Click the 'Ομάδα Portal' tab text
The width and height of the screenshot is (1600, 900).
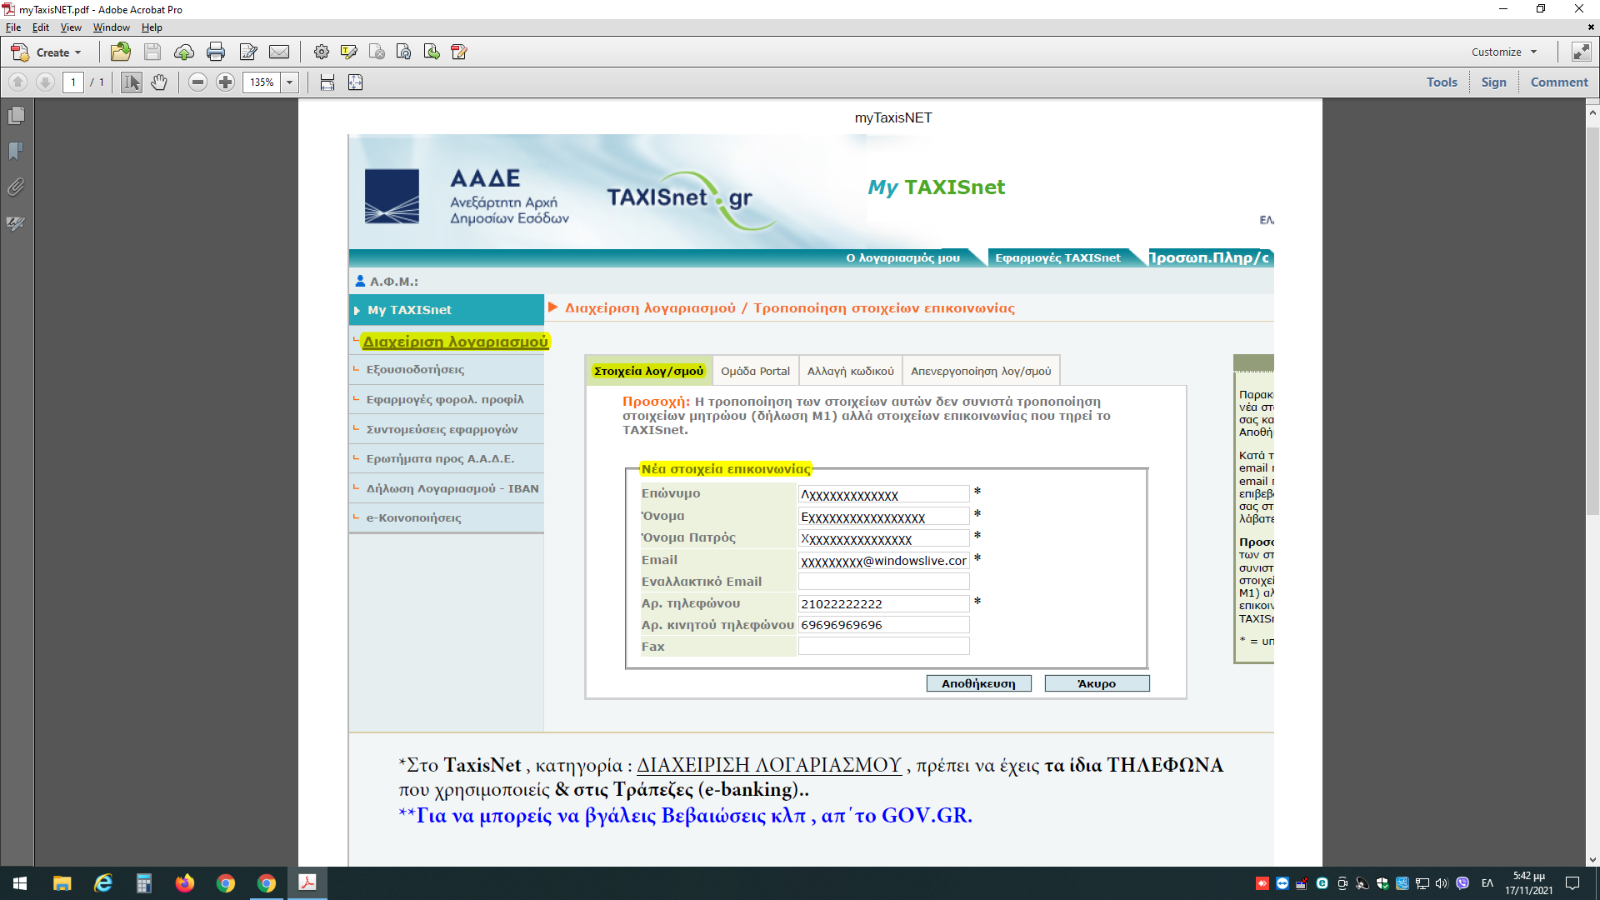tap(755, 371)
